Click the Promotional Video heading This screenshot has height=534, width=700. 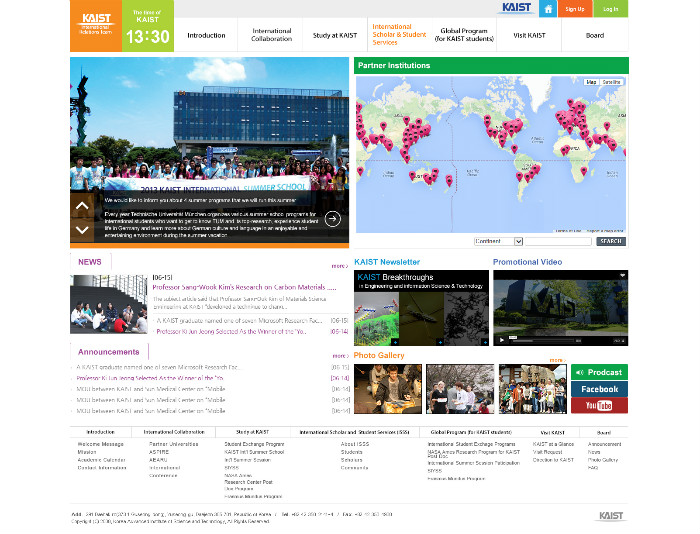[527, 262]
